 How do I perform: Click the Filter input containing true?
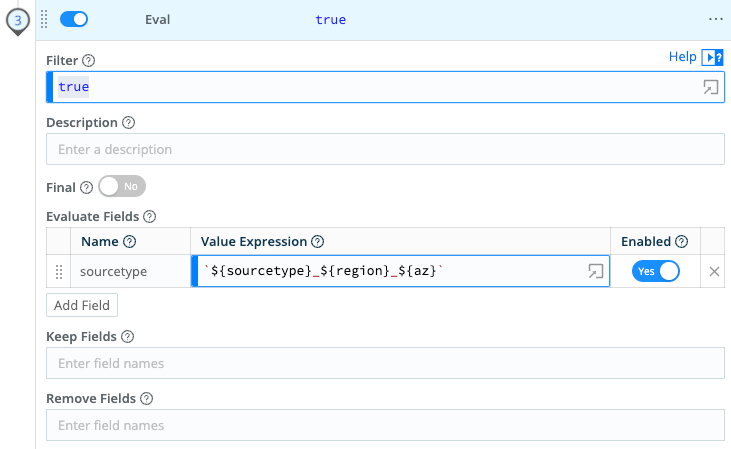370,87
